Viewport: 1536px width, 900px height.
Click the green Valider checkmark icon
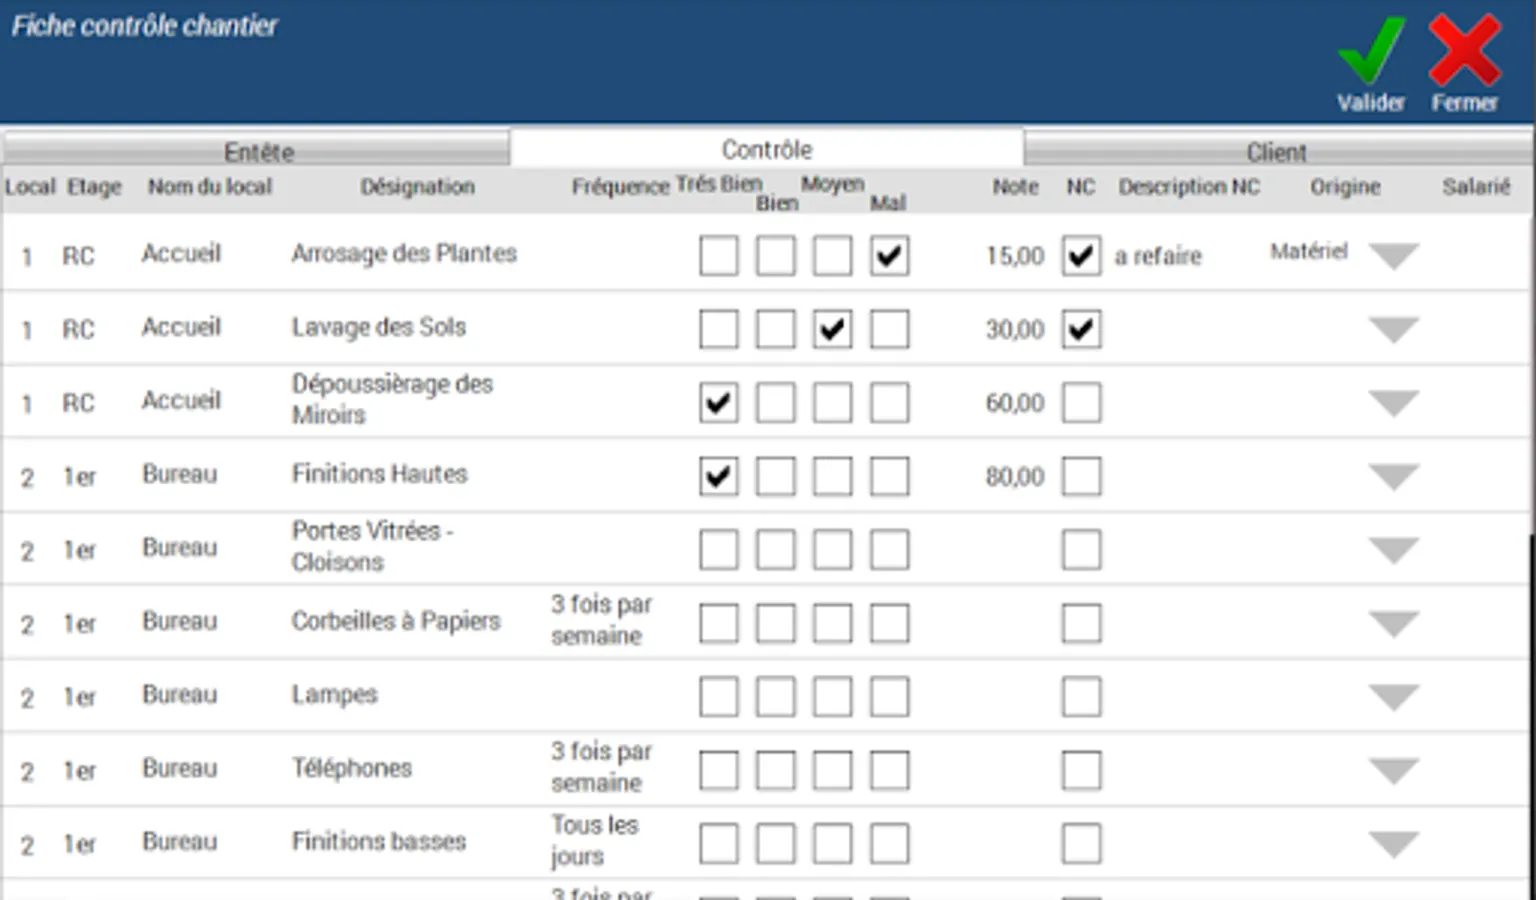click(1371, 52)
